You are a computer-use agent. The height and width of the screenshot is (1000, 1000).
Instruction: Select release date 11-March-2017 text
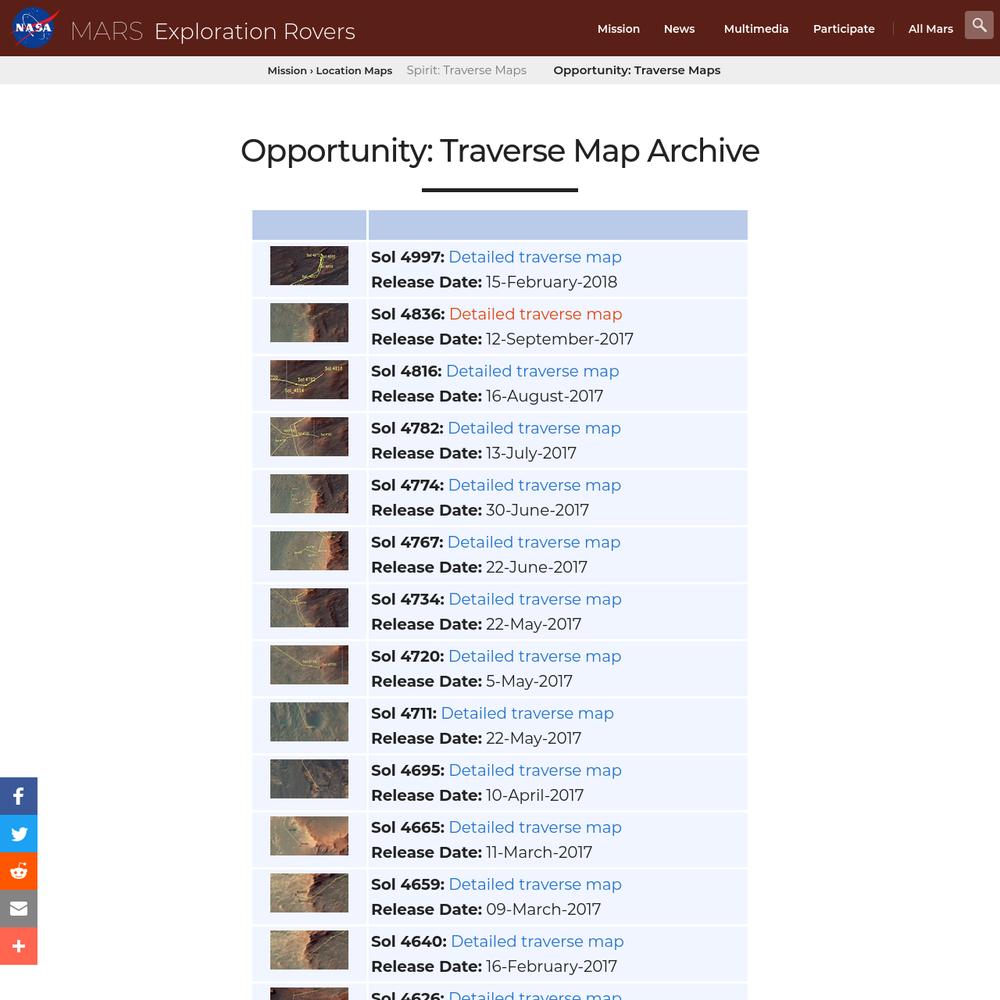pos(540,852)
